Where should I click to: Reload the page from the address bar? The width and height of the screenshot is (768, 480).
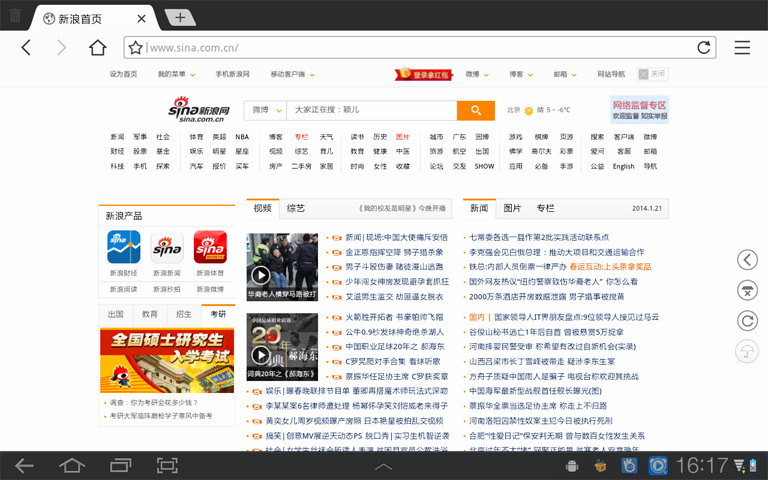pyautogui.click(x=704, y=48)
